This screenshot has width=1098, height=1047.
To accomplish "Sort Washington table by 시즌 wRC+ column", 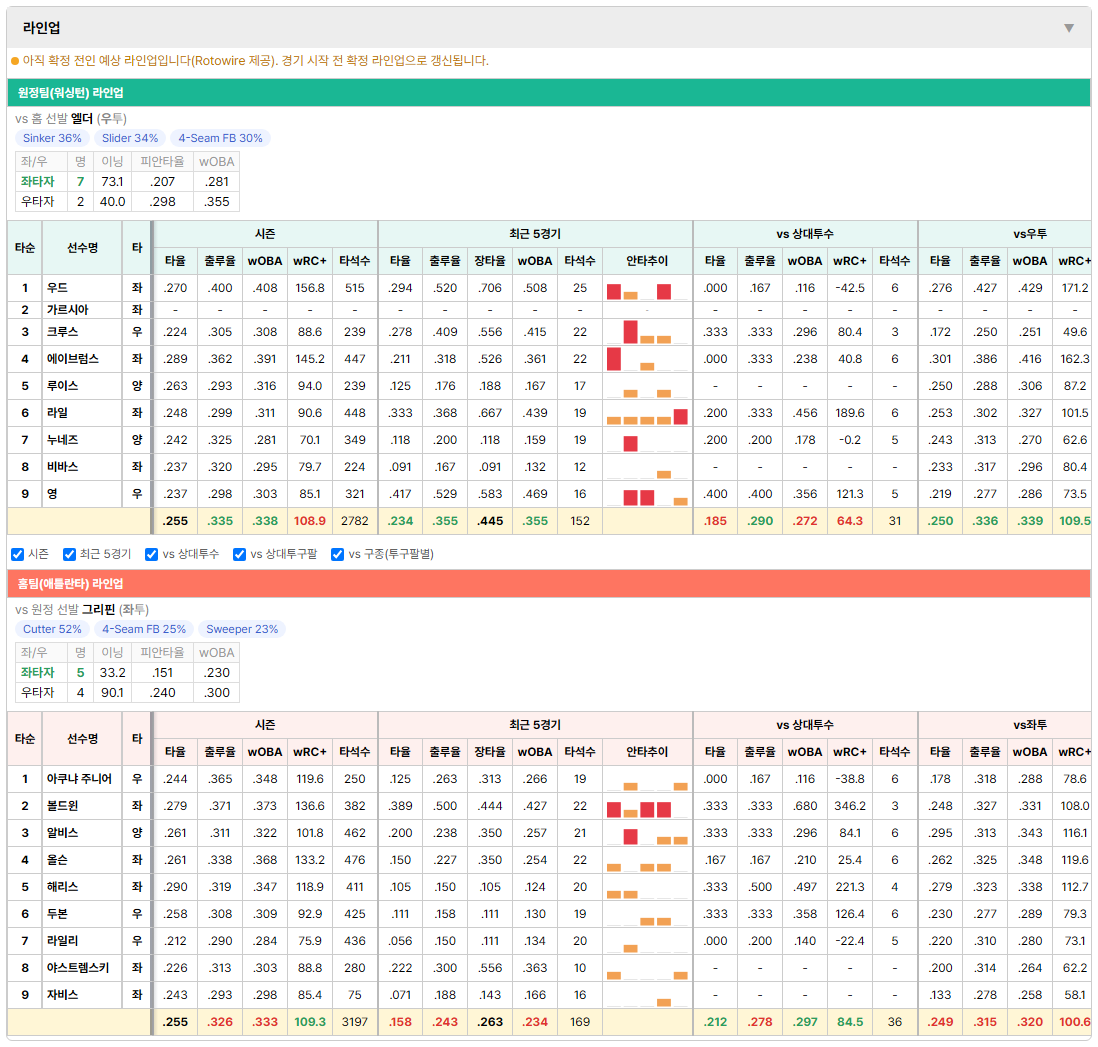I will (x=310, y=261).
